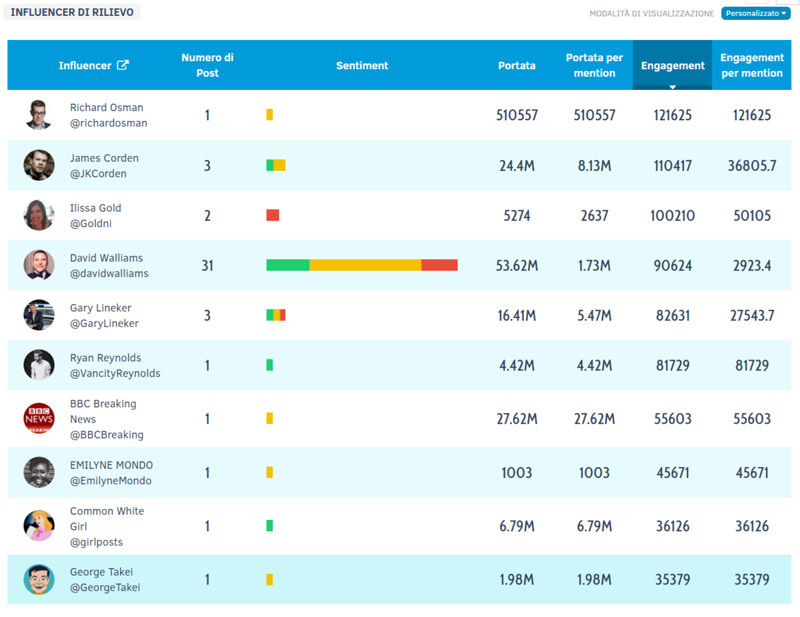Click the BBC Breaking News logo avatar
800x617 pixels.
(x=39, y=418)
